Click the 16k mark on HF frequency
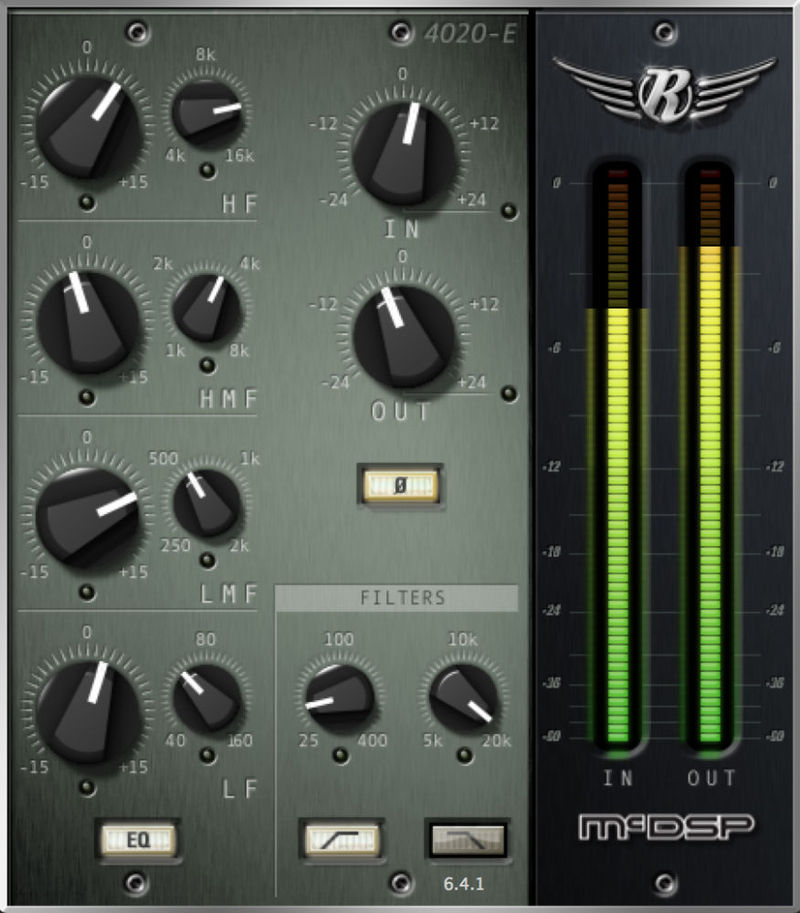Image resolution: width=800 pixels, height=913 pixels. (240, 156)
